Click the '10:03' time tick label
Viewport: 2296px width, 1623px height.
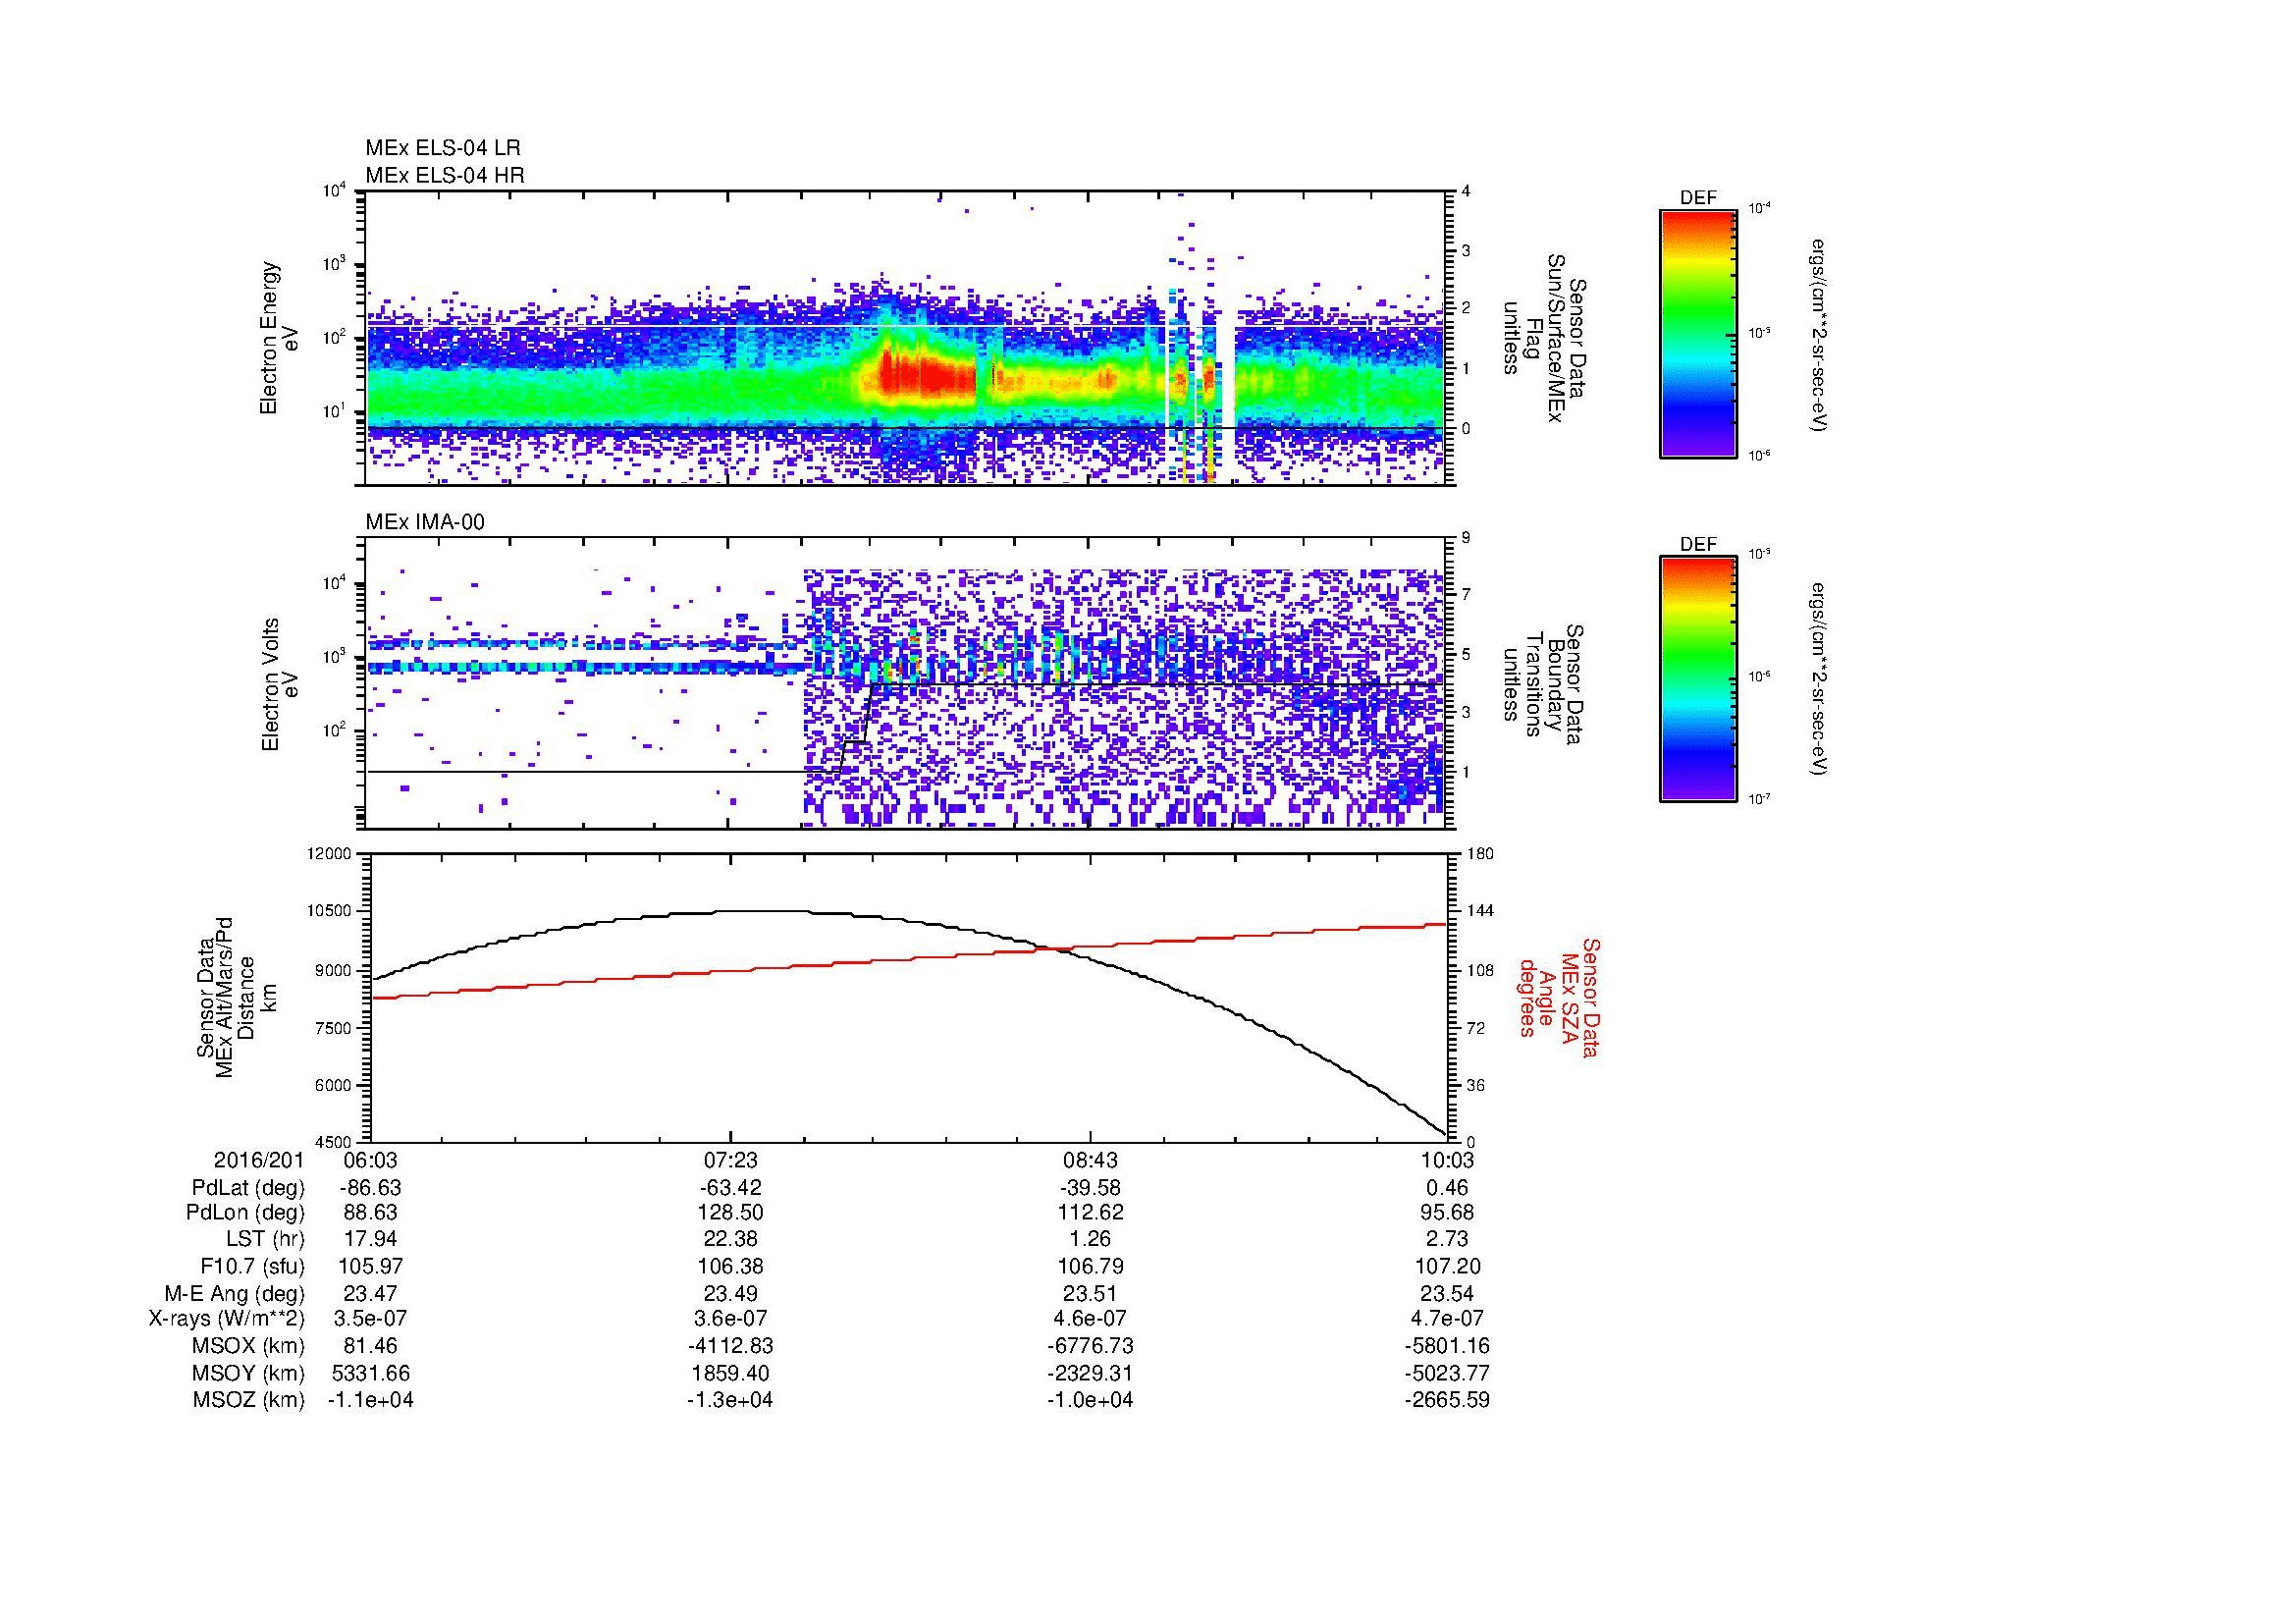[x=1447, y=1160]
